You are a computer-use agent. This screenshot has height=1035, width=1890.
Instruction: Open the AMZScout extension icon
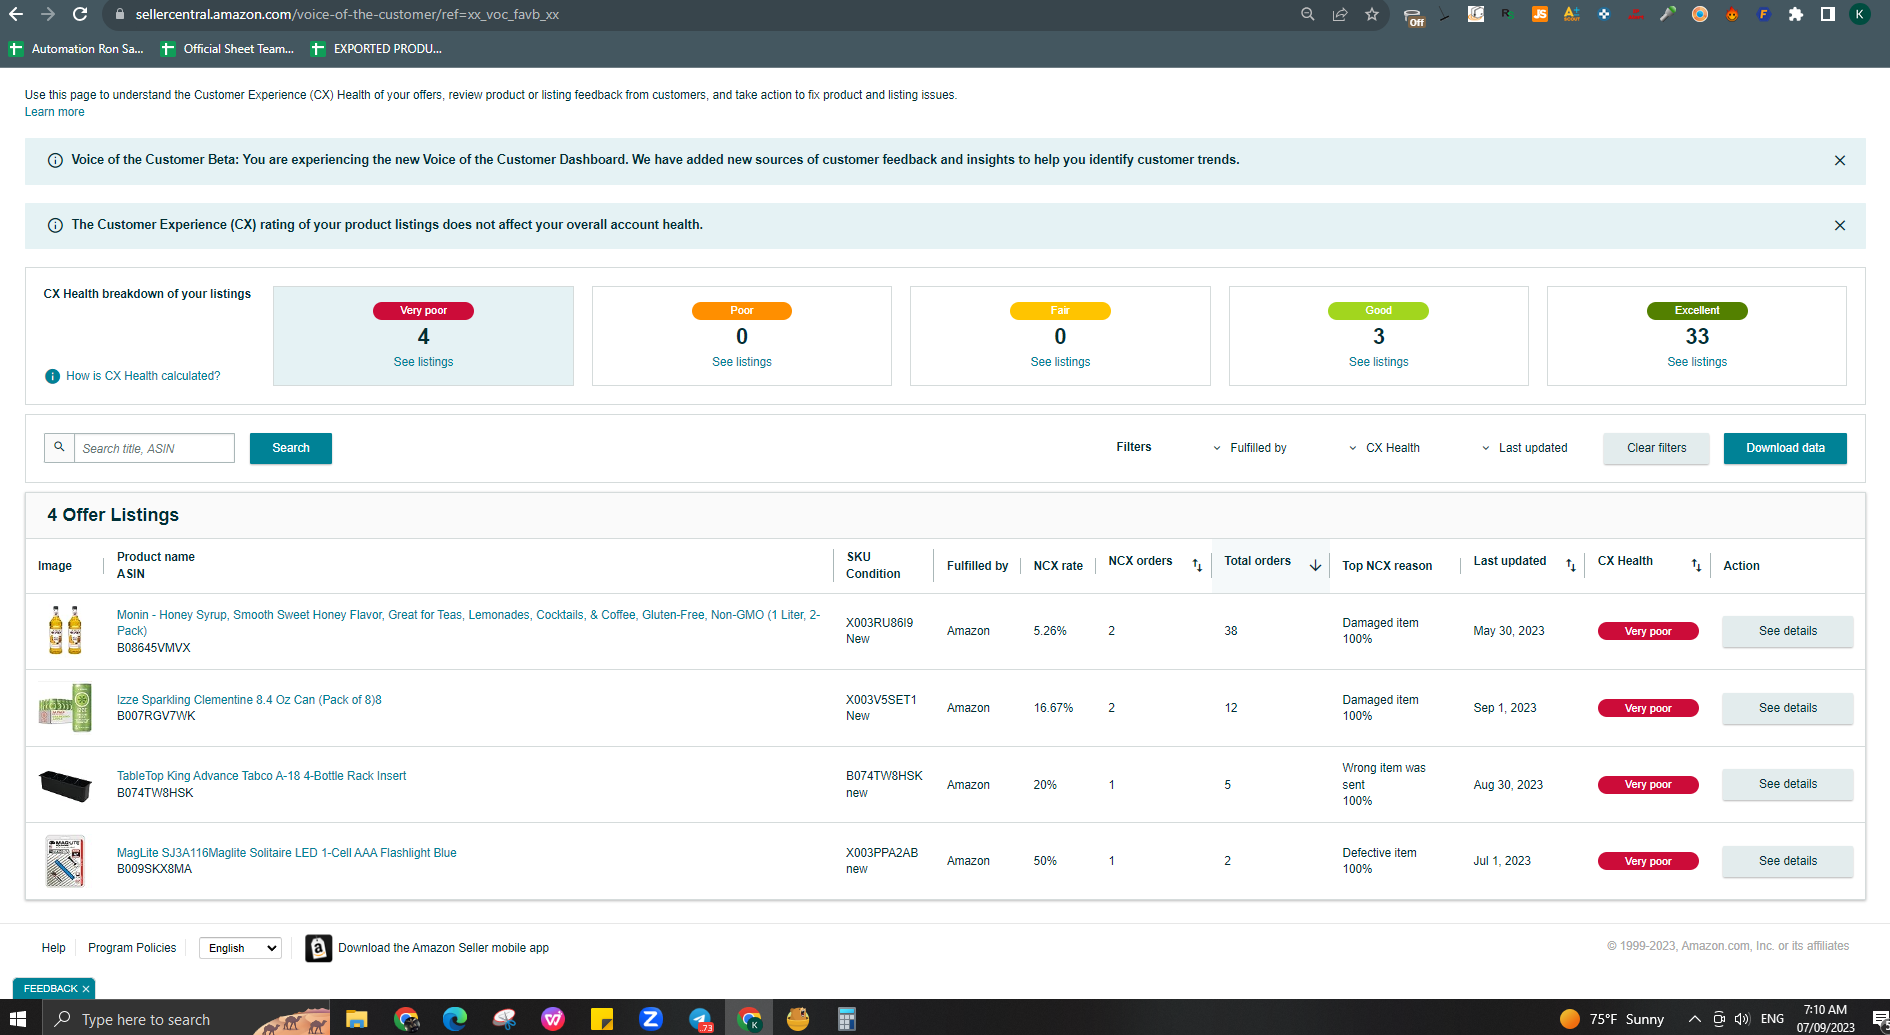tap(1572, 14)
